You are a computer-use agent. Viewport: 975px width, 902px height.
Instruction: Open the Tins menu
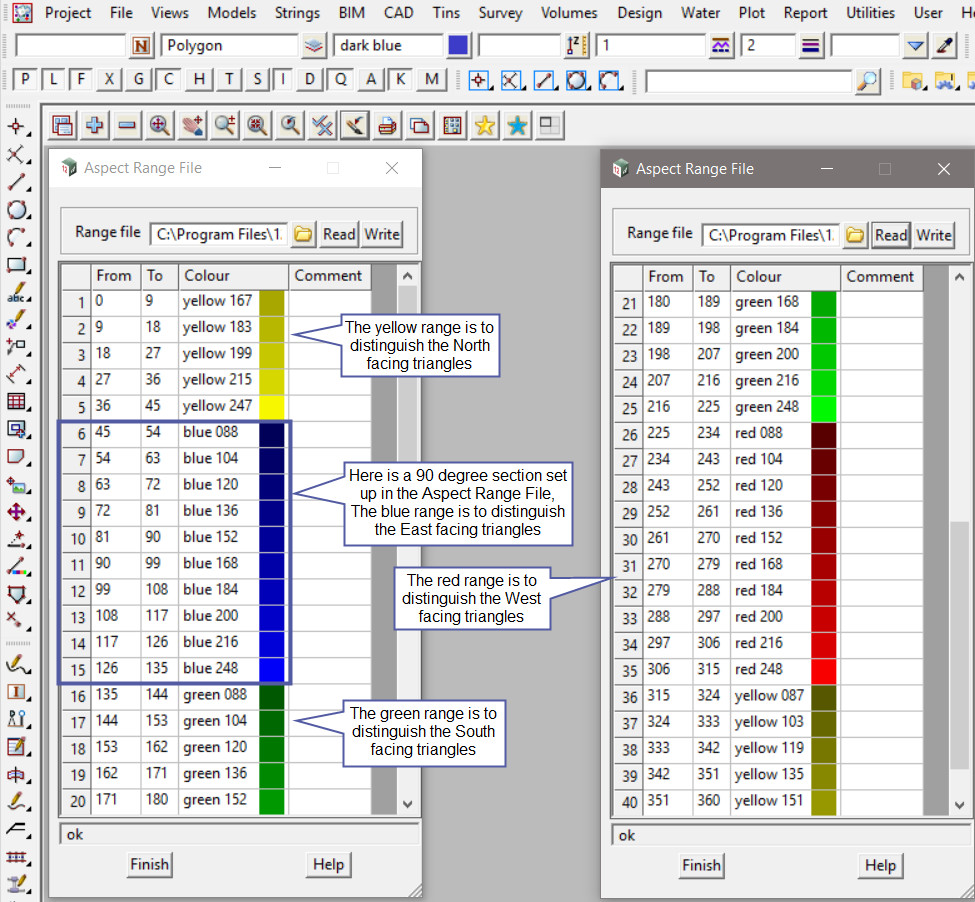[x=446, y=13]
